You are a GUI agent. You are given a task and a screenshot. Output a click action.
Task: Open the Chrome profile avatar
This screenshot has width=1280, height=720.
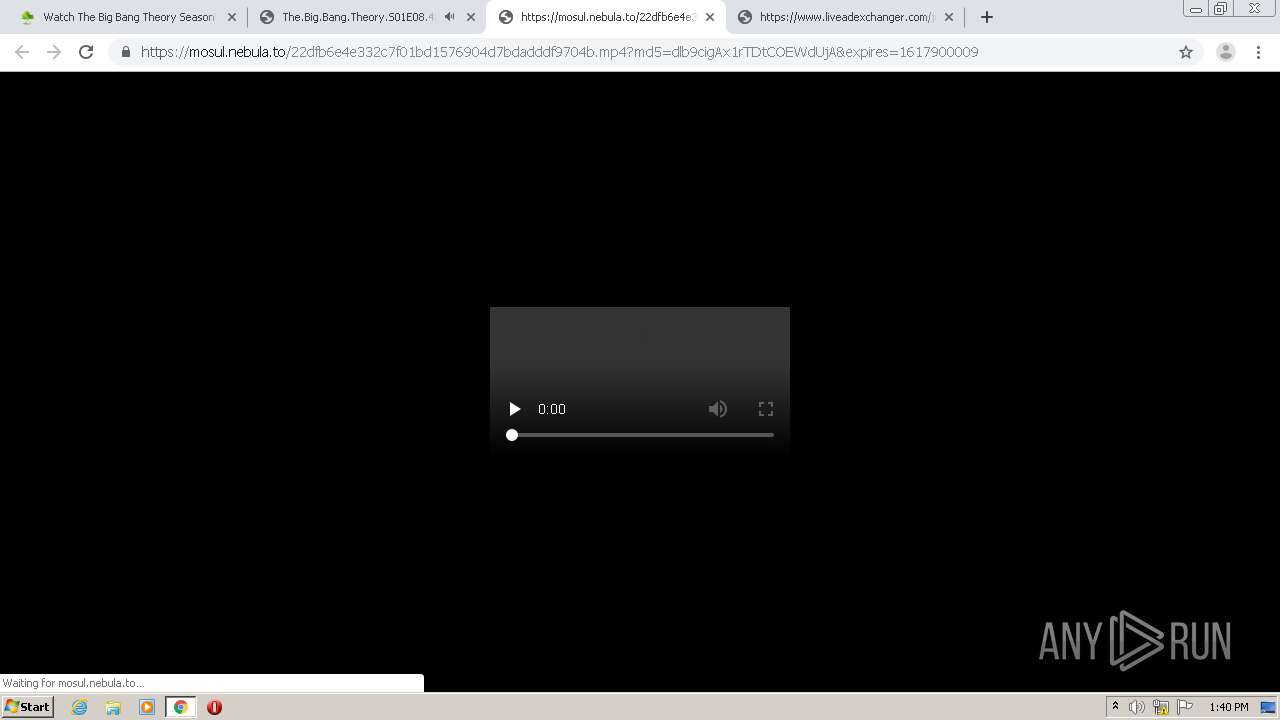pyautogui.click(x=1226, y=52)
